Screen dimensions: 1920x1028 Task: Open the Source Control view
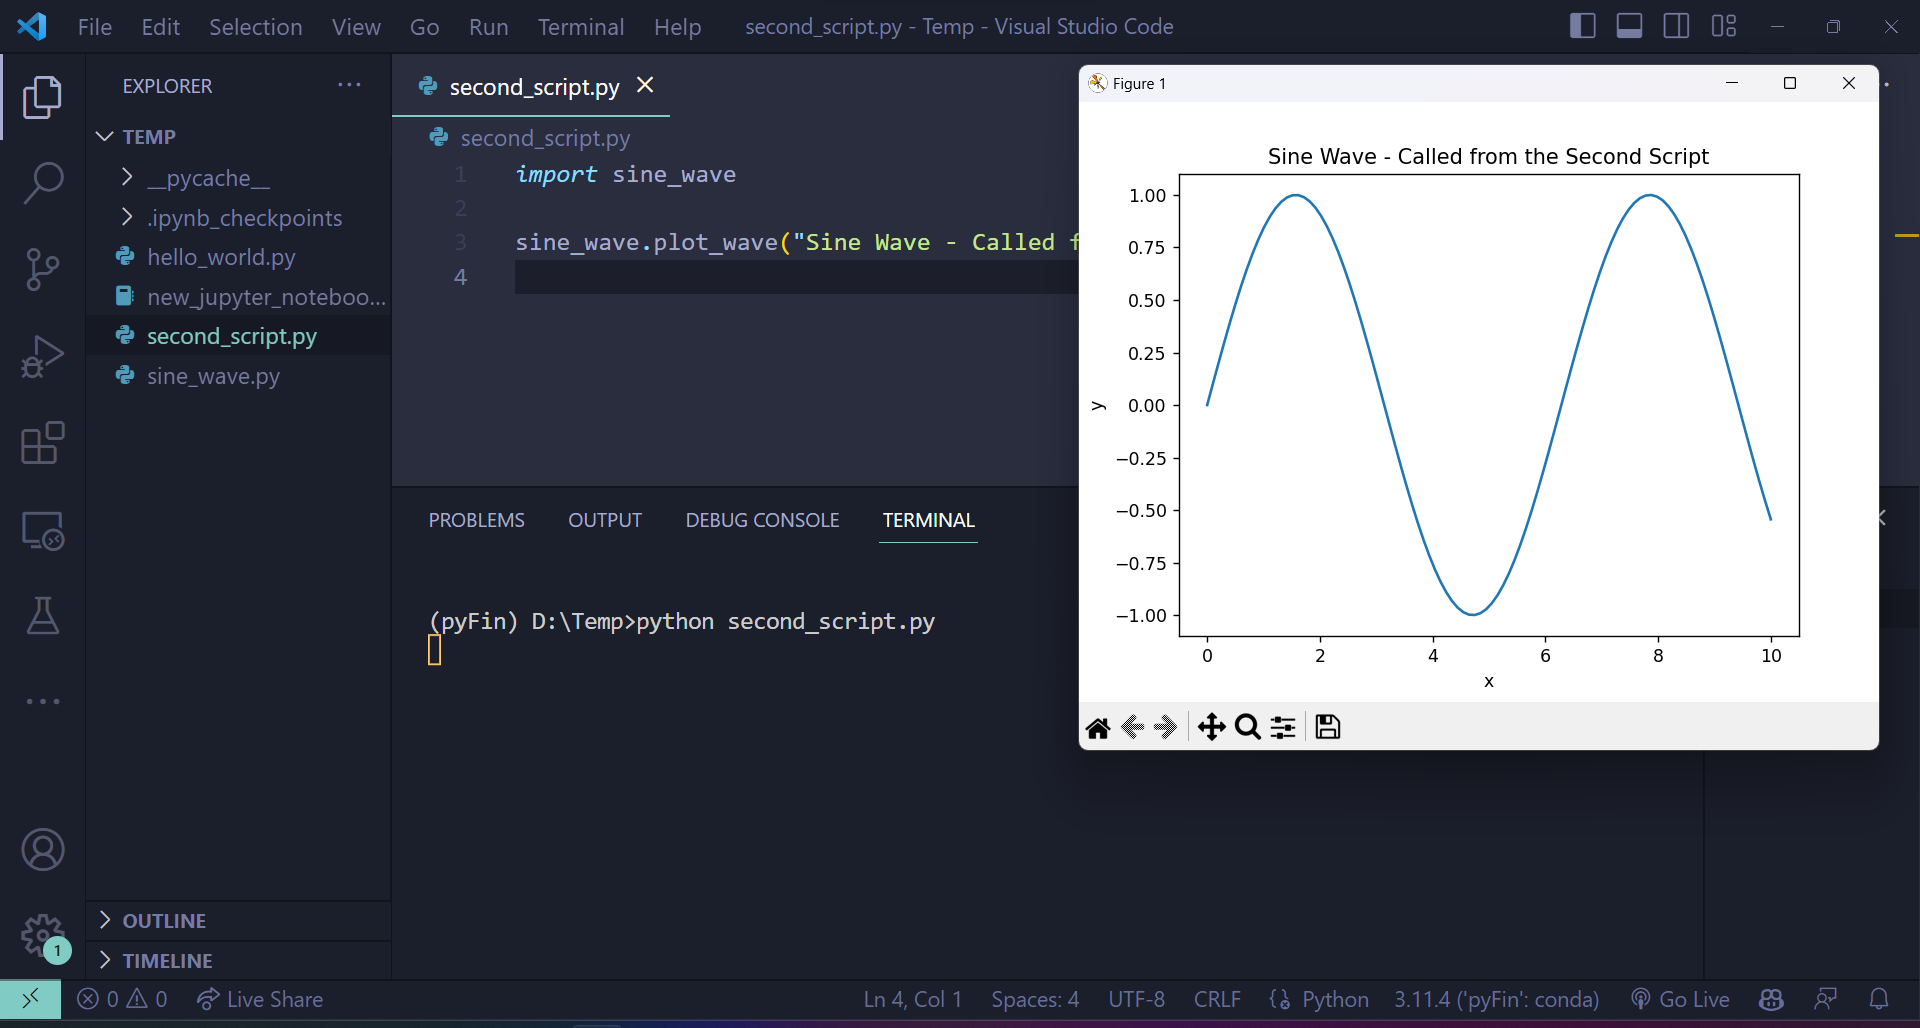pos(42,270)
